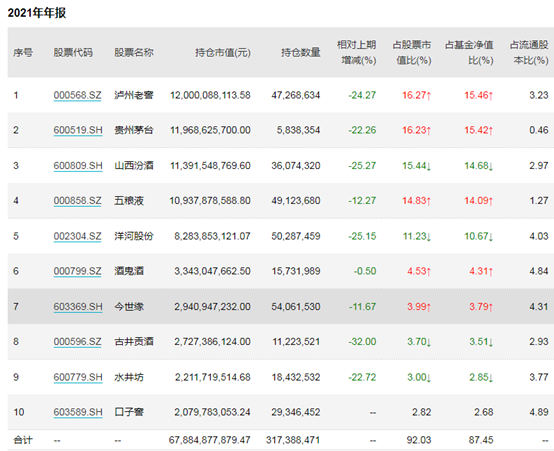Open stock code 603589.SH link
This screenshot has width=554, height=451.
(78, 412)
